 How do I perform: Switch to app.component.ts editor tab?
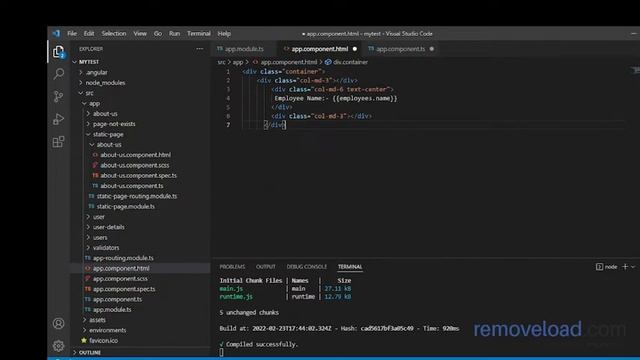pos(400,49)
